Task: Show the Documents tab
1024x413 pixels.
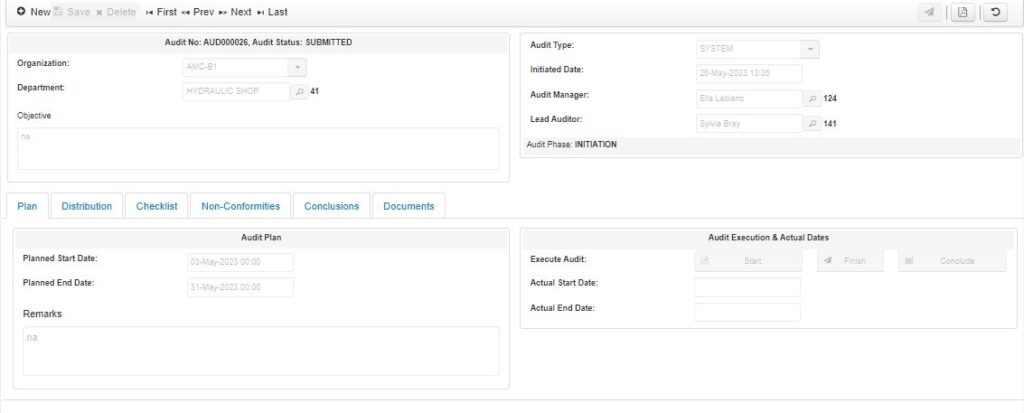Action: pyautogui.click(x=408, y=206)
